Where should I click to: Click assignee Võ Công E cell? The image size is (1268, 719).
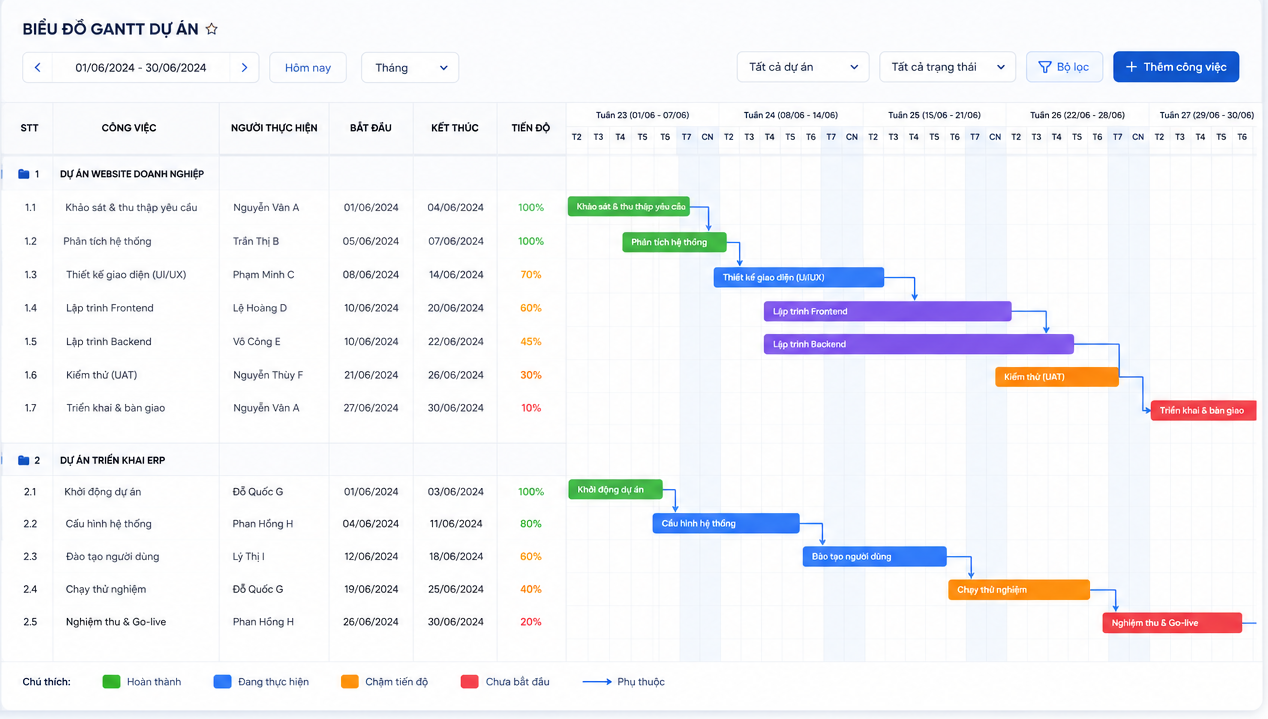pyautogui.click(x=257, y=342)
